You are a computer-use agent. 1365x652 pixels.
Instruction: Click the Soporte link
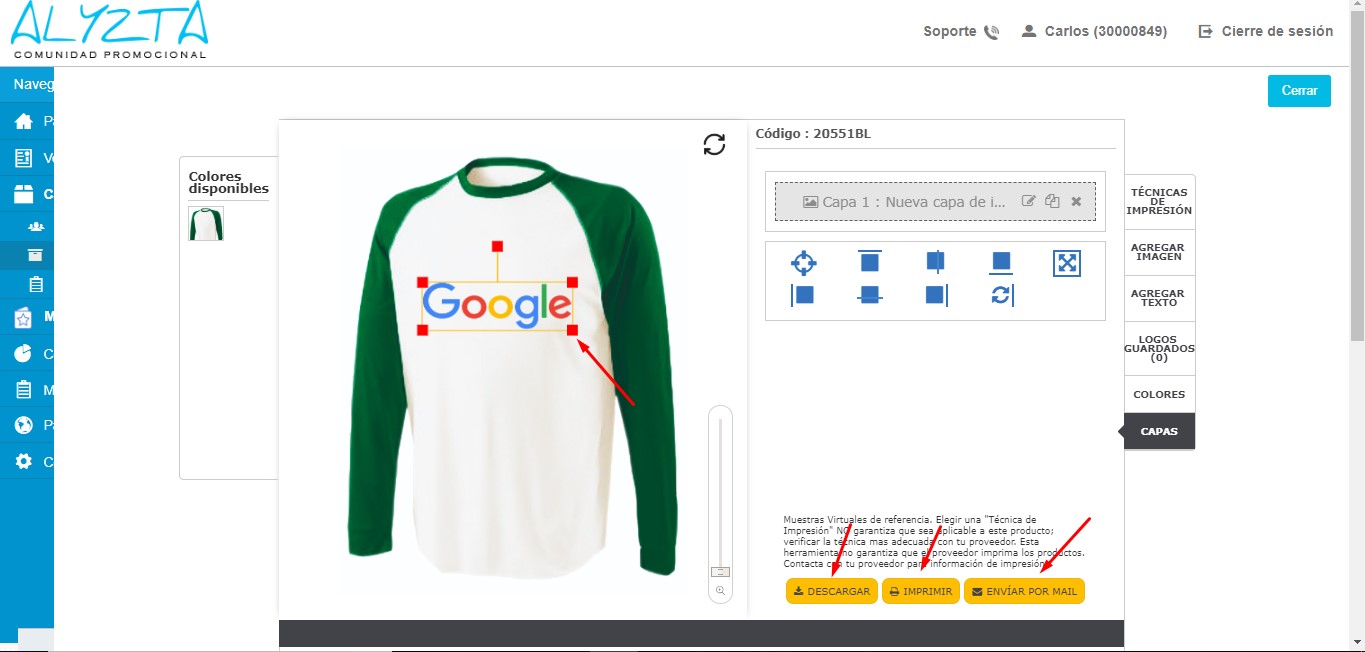950,31
